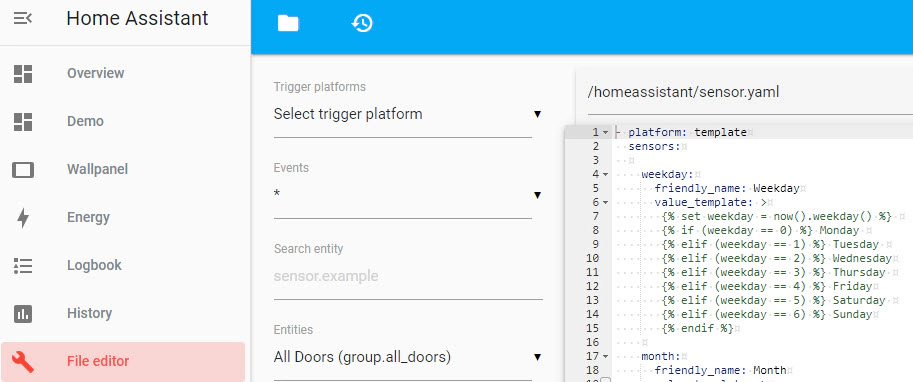This screenshot has height=382, width=913.
Task: Fold the month section at line 17
Action: point(606,356)
